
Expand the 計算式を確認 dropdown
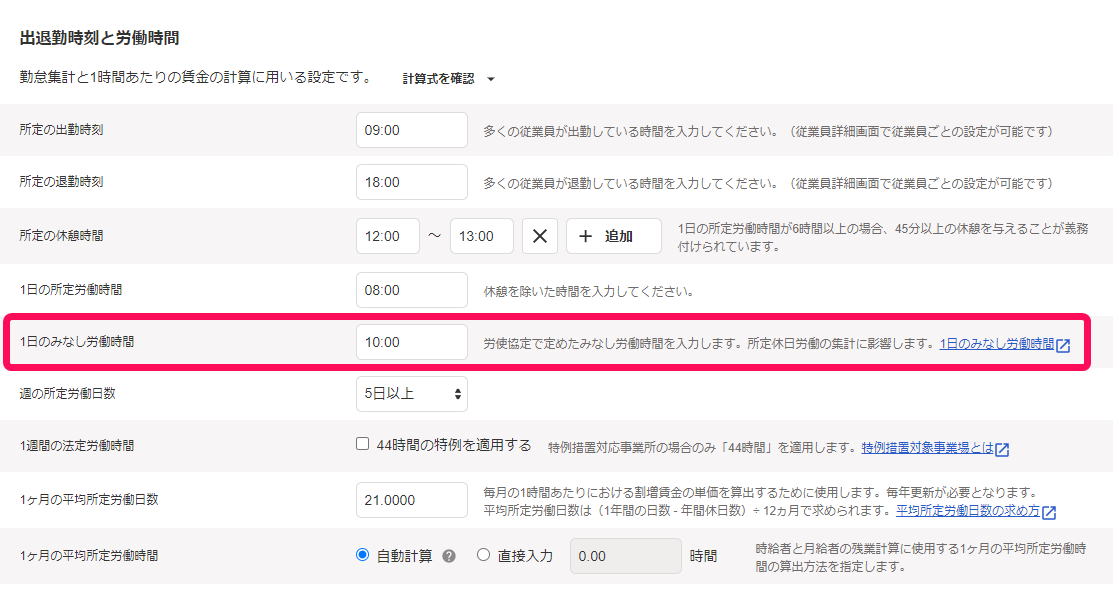pyautogui.click(x=449, y=79)
